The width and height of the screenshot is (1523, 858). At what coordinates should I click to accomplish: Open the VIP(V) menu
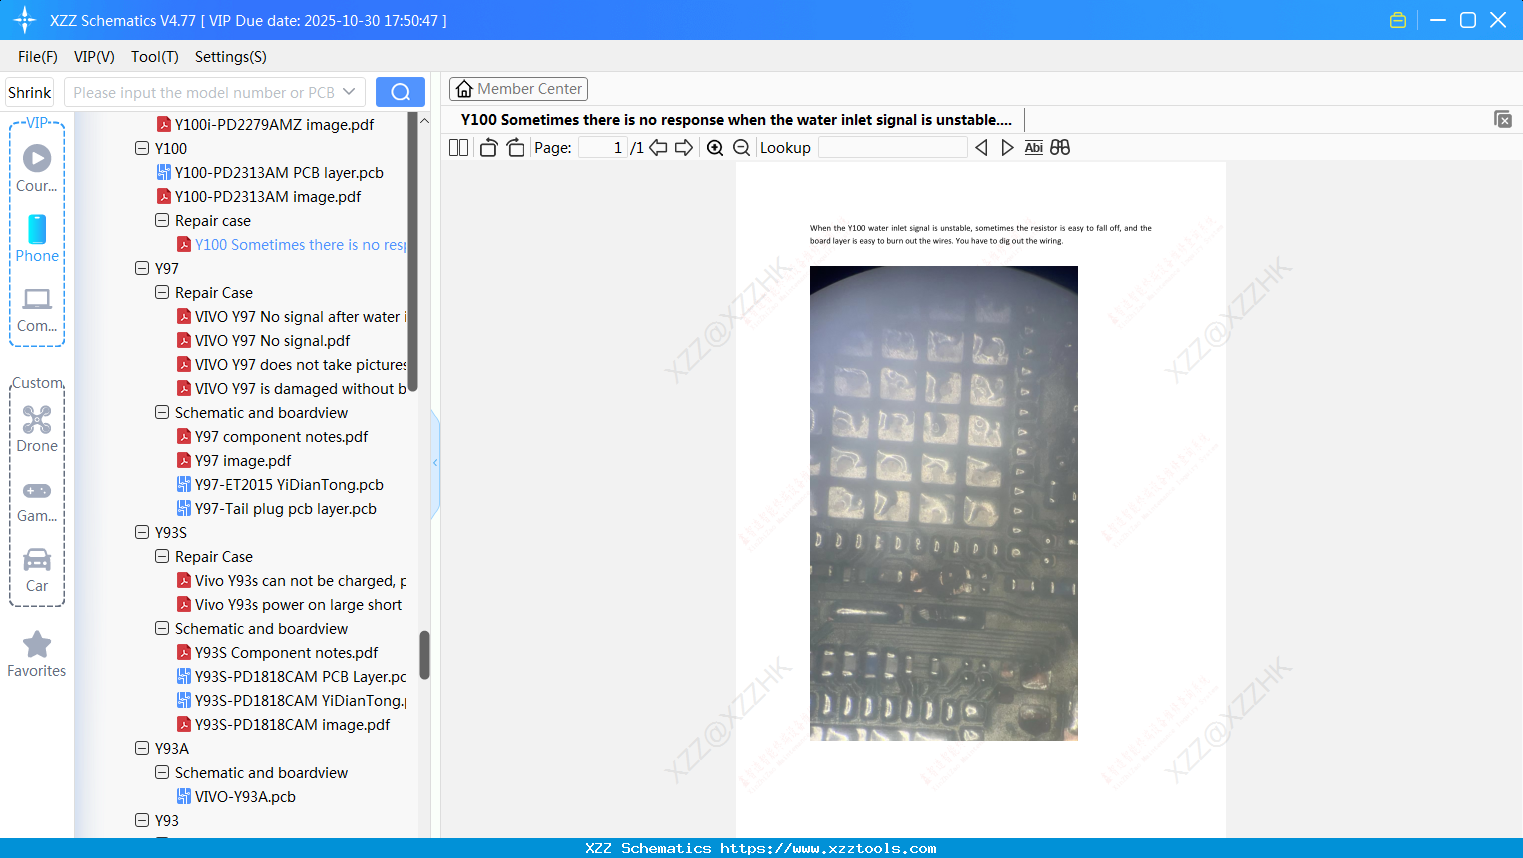pyautogui.click(x=93, y=57)
